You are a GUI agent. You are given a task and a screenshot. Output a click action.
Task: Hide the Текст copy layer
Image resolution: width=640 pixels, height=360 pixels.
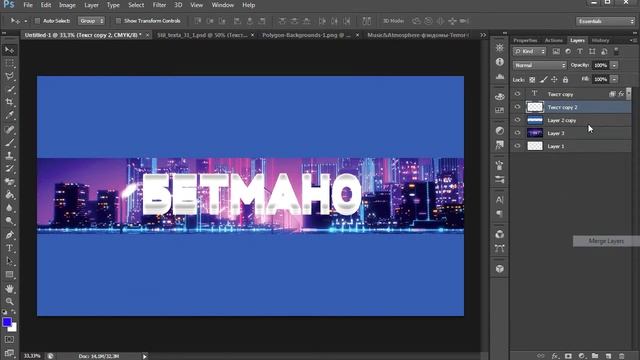pos(518,94)
